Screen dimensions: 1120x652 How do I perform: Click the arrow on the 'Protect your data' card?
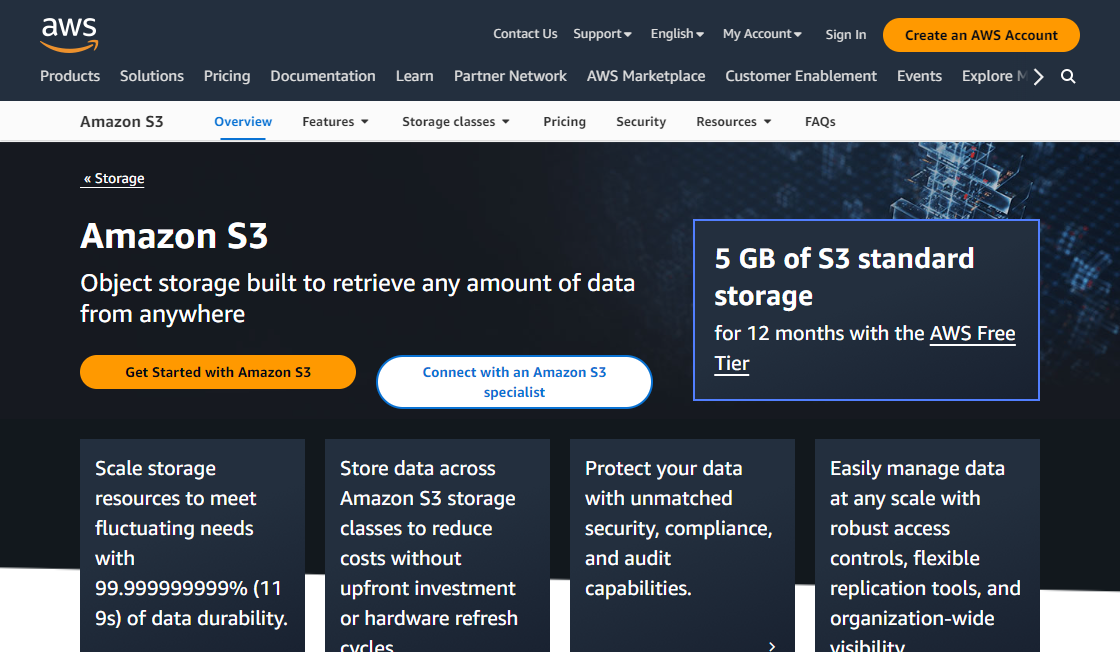pyautogui.click(x=772, y=646)
